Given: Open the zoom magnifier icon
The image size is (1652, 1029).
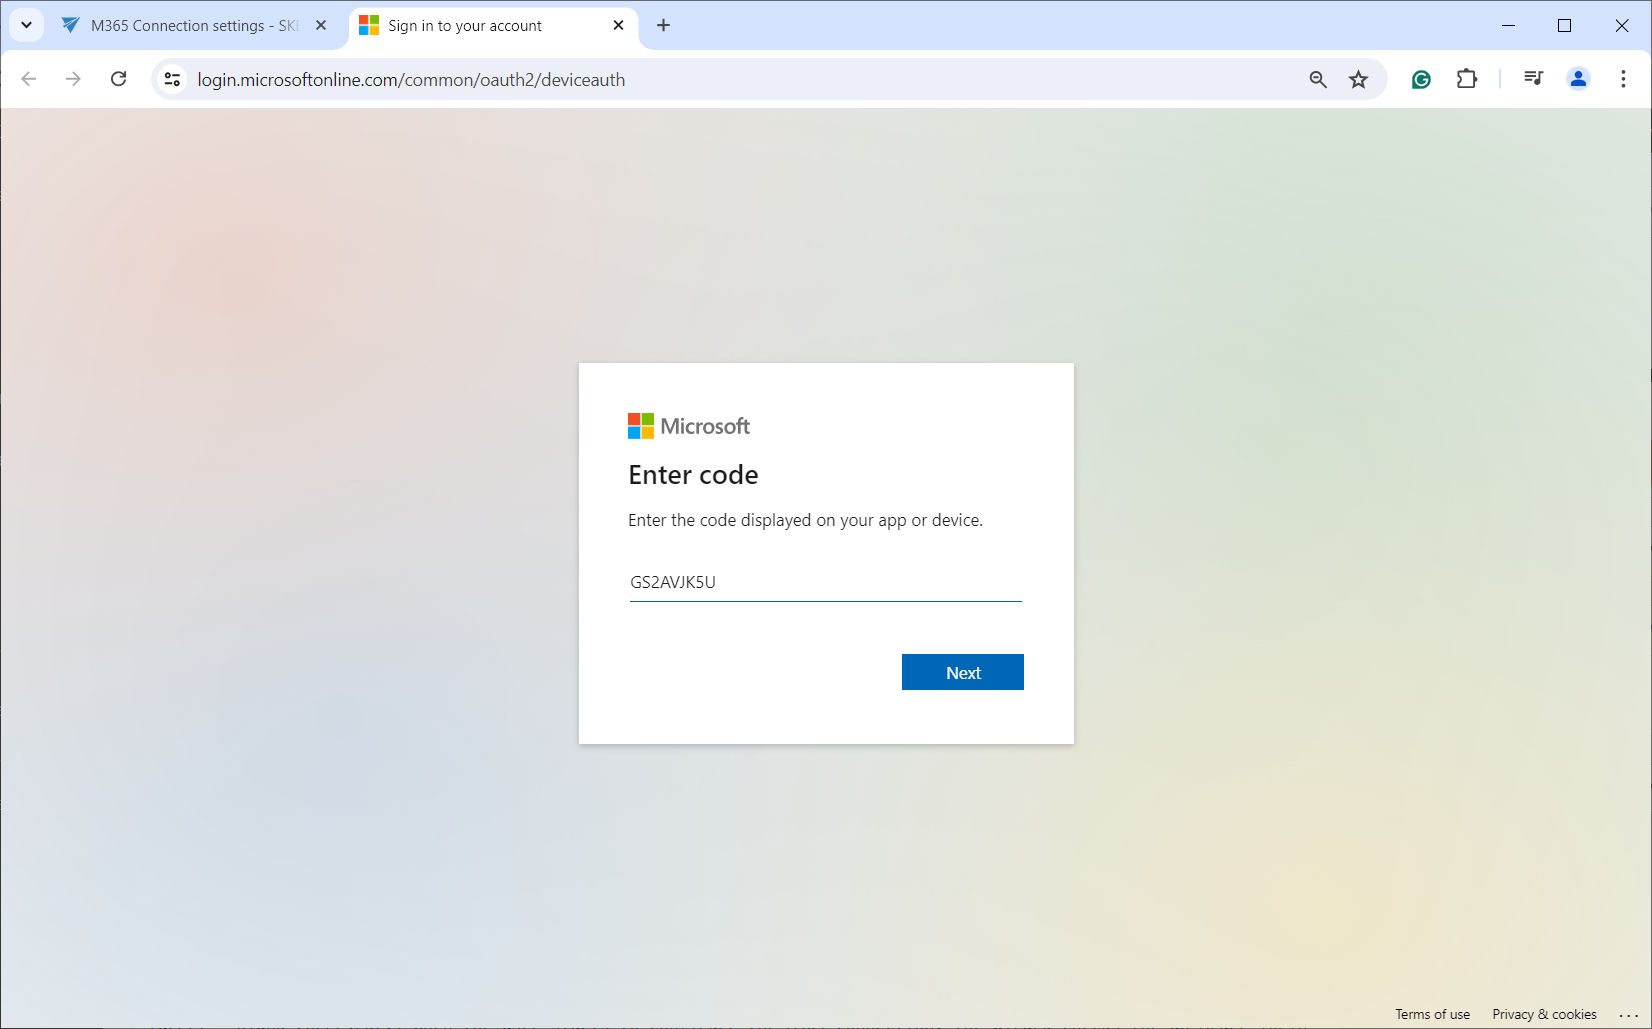Looking at the screenshot, I should pyautogui.click(x=1318, y=80).
